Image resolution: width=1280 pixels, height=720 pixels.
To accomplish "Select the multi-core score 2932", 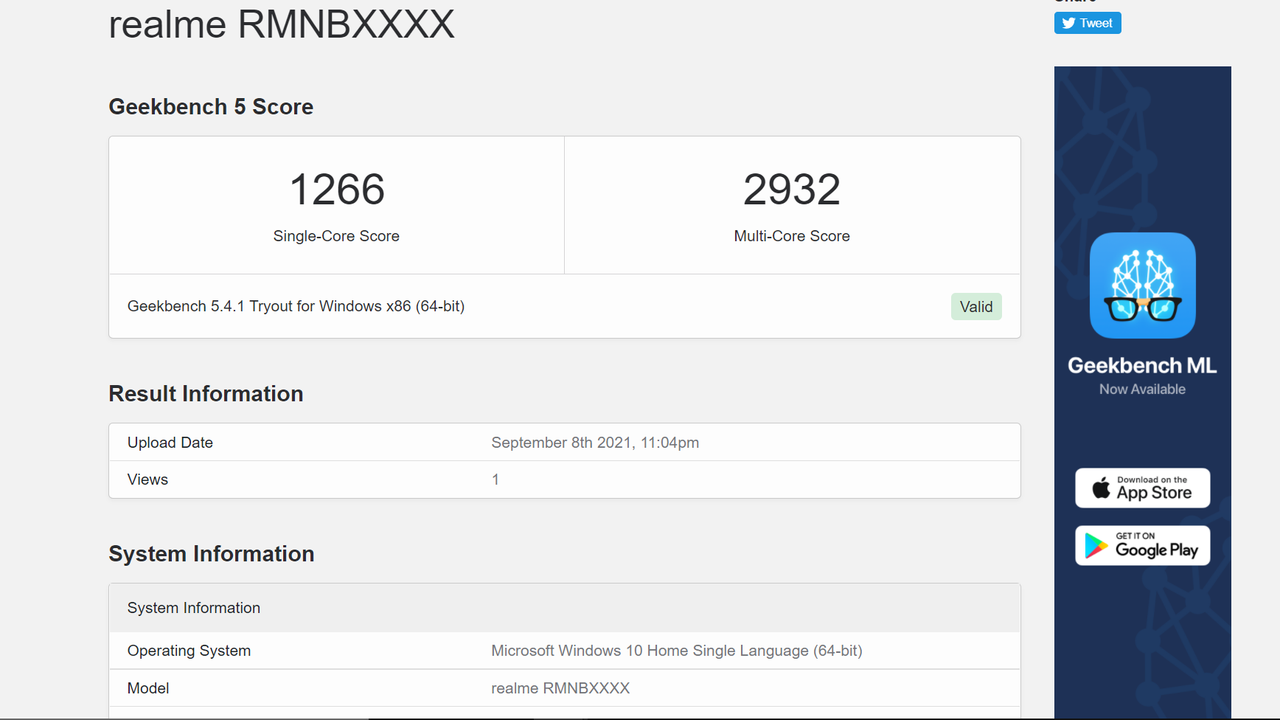I will tap(792, 189).
